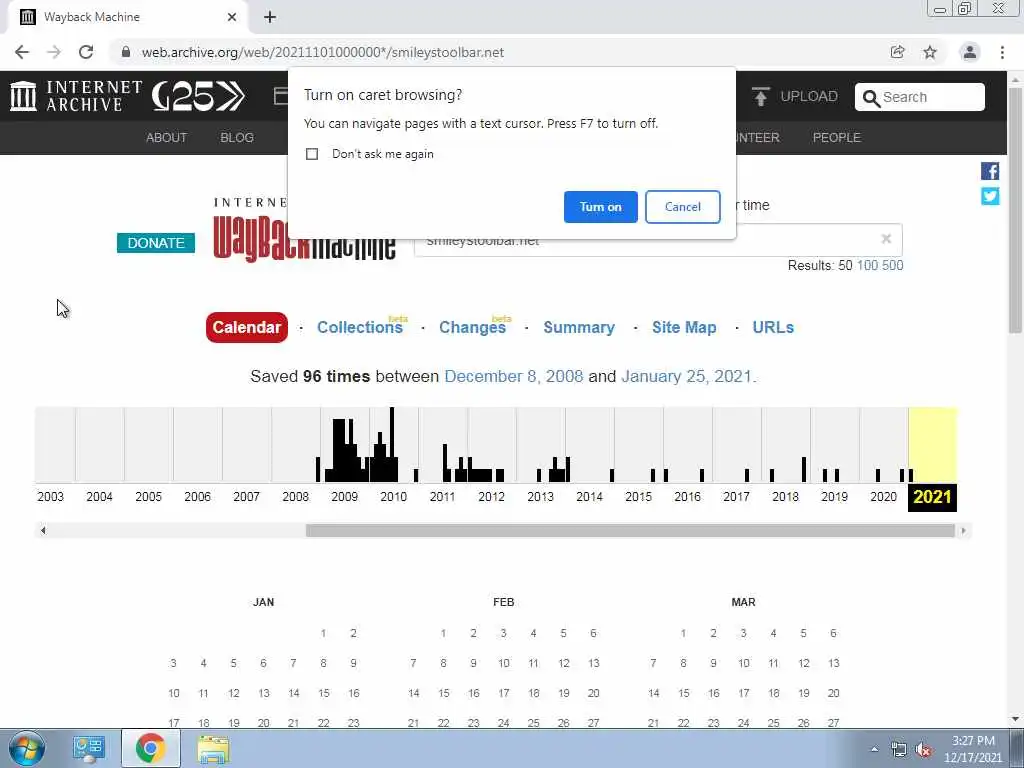Click the timeline horizontal scrollbar thumb
The width and height of the screenshot is (1024, 768).
pyautogui.click(x=630, y=531)
